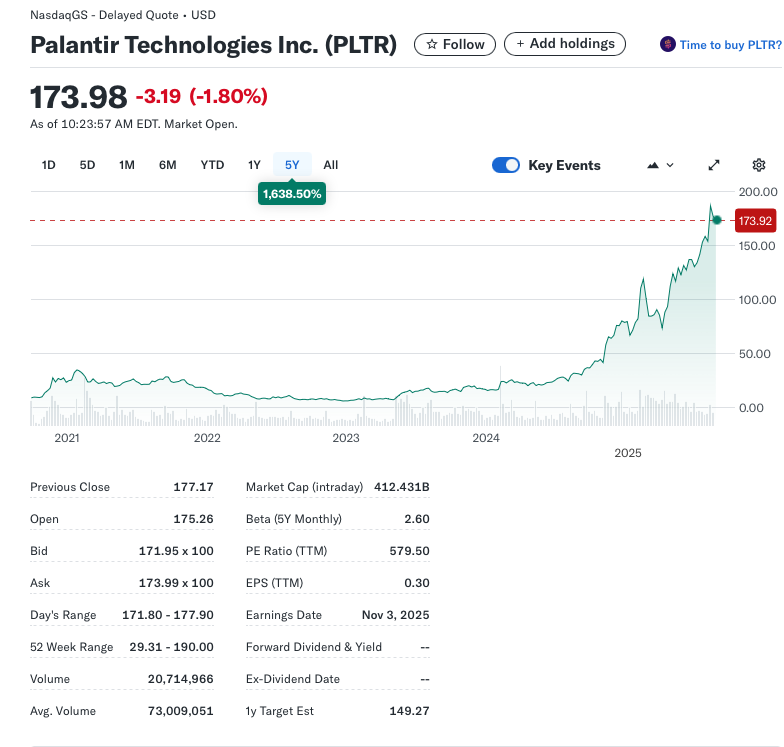
Task: Select the 1Y time range tab
Action: [254, 165]
